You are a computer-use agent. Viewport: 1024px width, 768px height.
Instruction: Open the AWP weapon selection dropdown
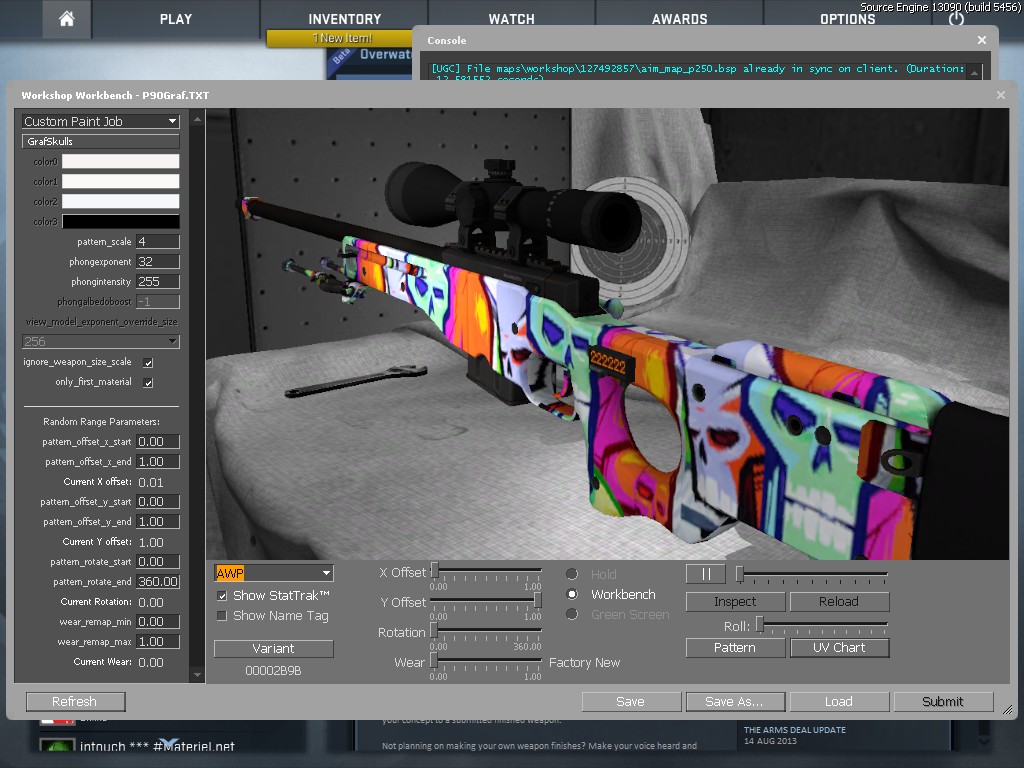[274, 573]
